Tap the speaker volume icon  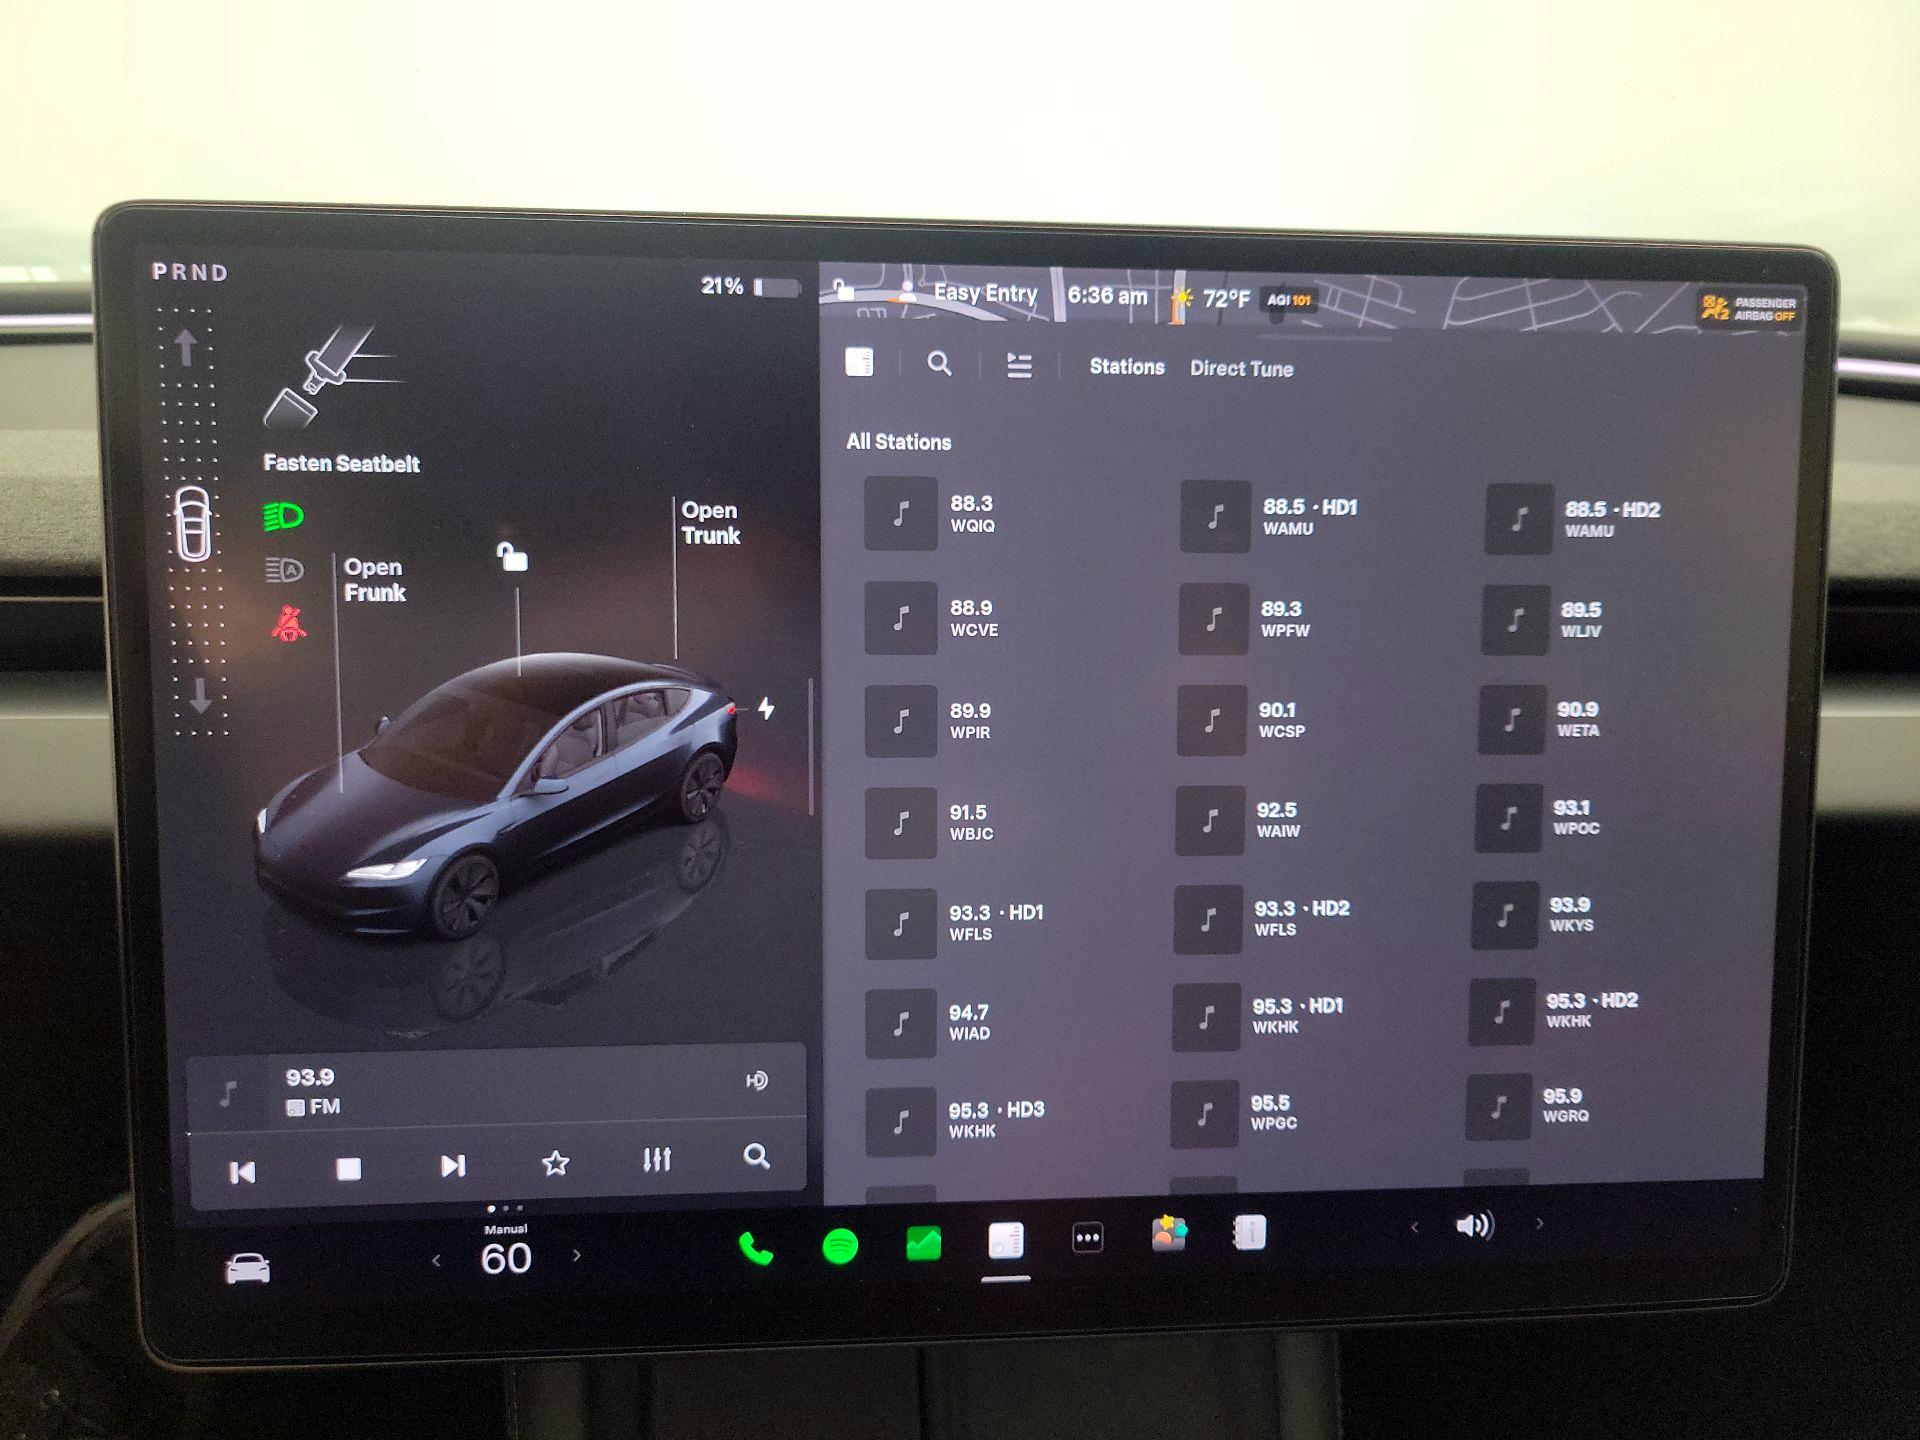(x=1474, y=1225)
